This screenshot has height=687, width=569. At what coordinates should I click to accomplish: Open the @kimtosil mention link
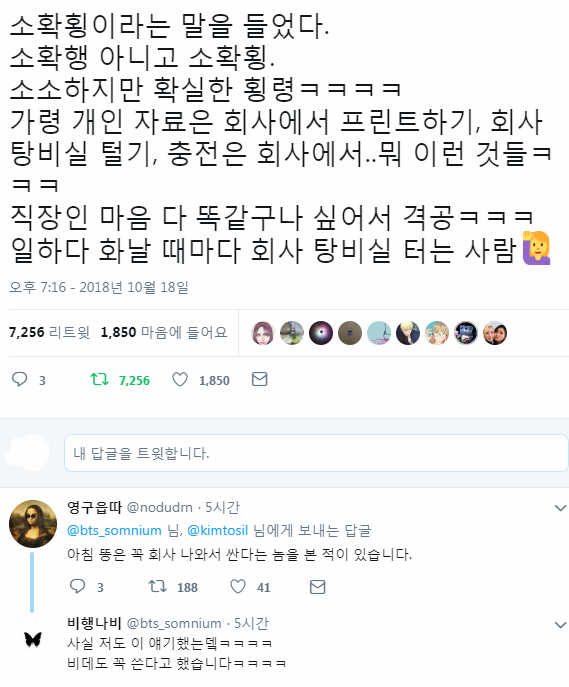point(218,531)
